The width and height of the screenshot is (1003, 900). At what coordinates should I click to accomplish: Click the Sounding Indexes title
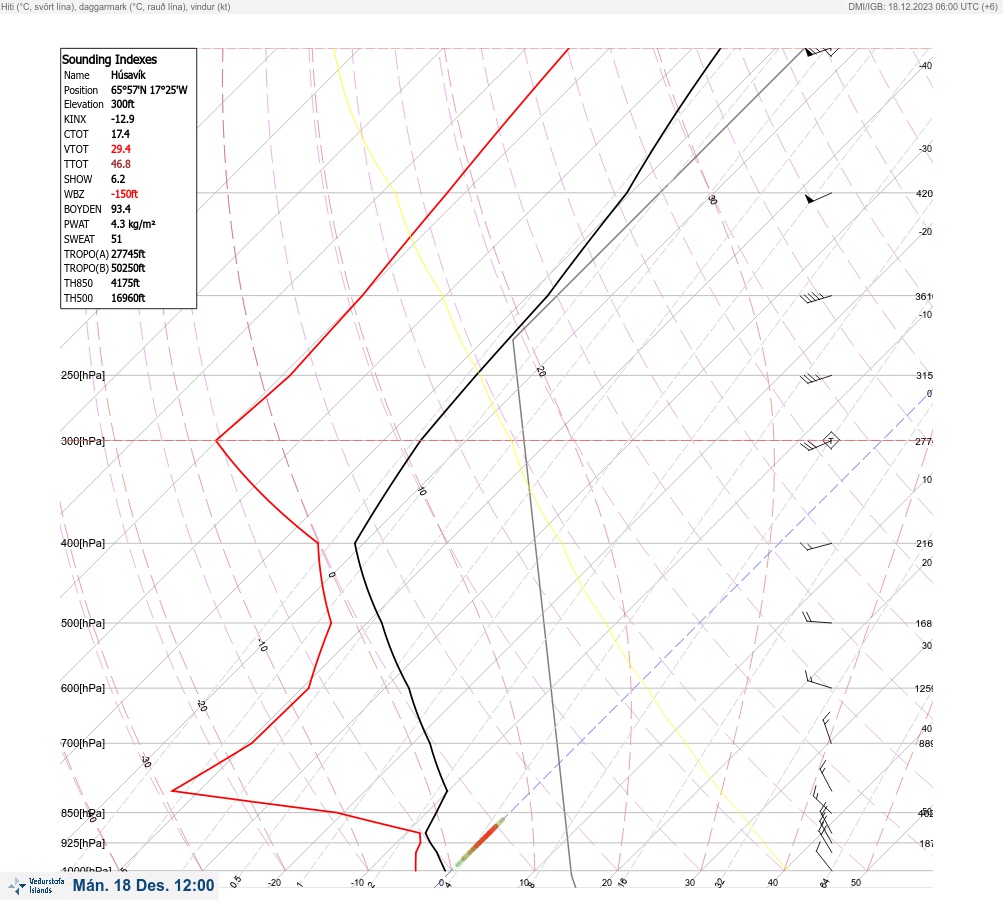[109, 59]
